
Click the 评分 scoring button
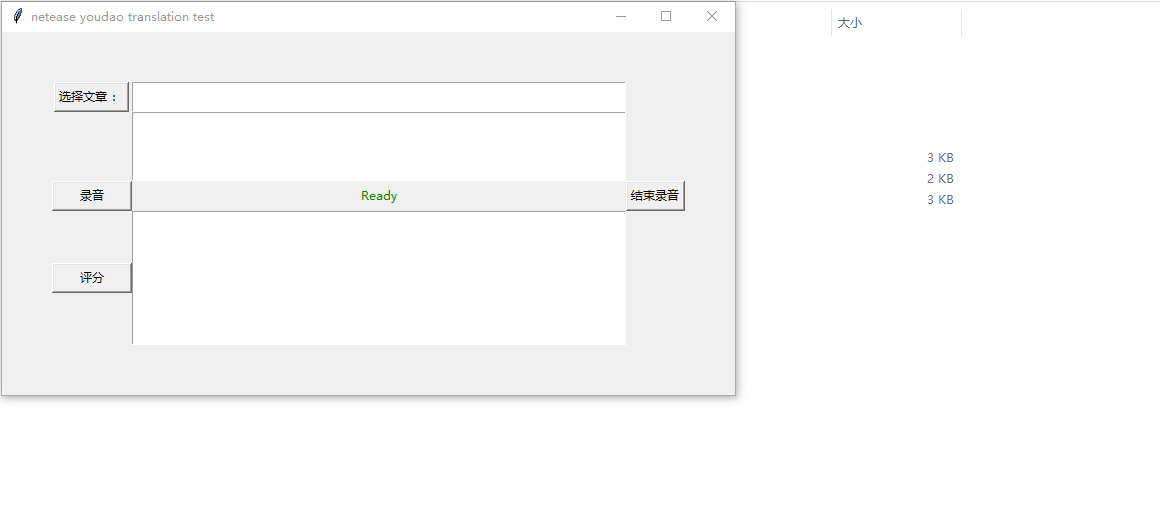92,278
